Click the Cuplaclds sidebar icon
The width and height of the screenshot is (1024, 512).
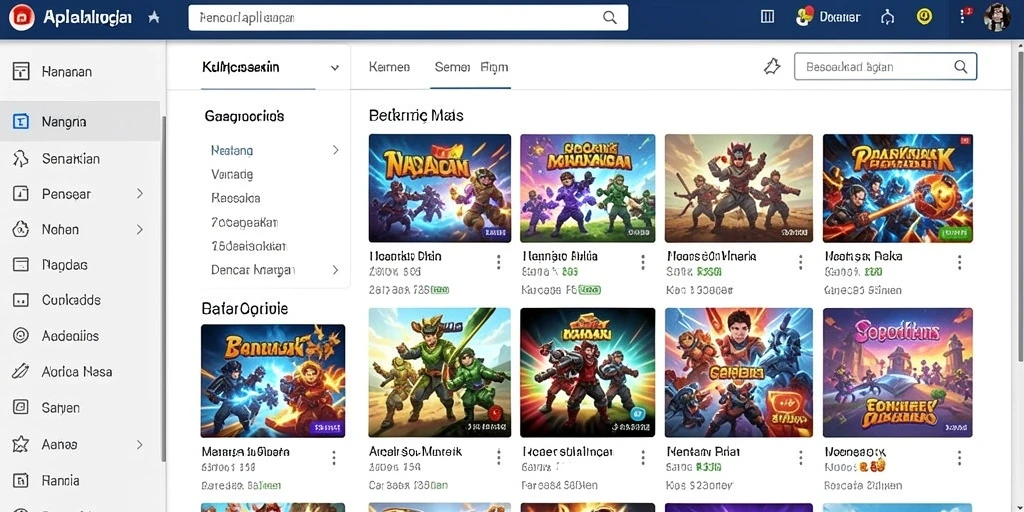(x=21, y=300)
